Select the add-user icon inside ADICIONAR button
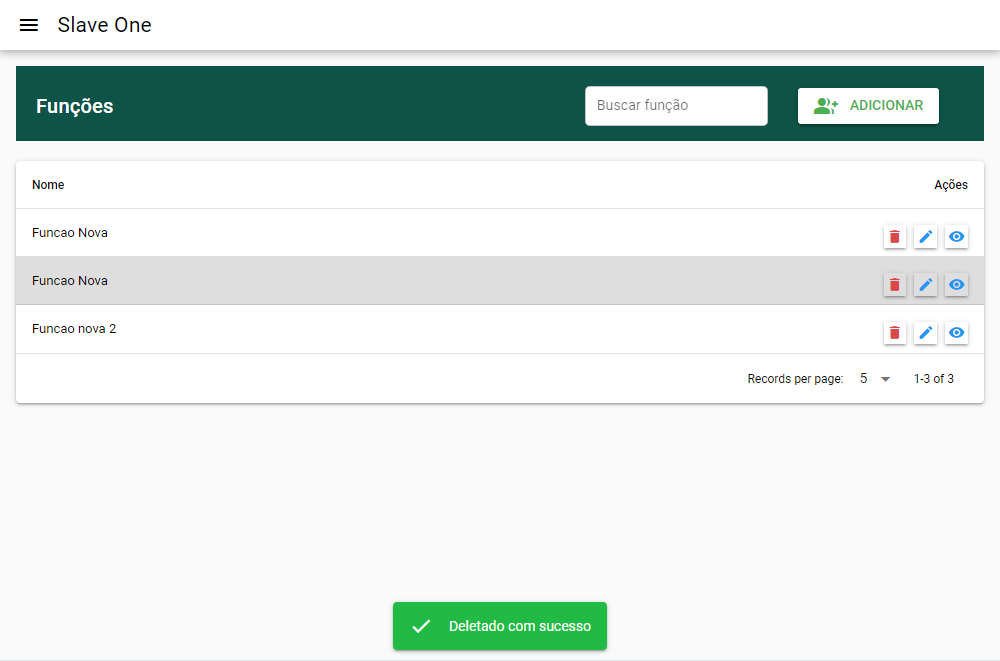 (x=824, y=105)
